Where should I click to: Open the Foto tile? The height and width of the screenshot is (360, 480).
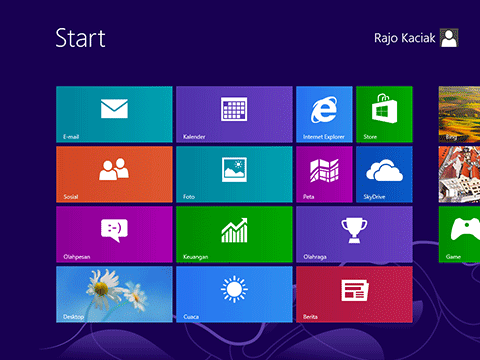coord(234,174)
